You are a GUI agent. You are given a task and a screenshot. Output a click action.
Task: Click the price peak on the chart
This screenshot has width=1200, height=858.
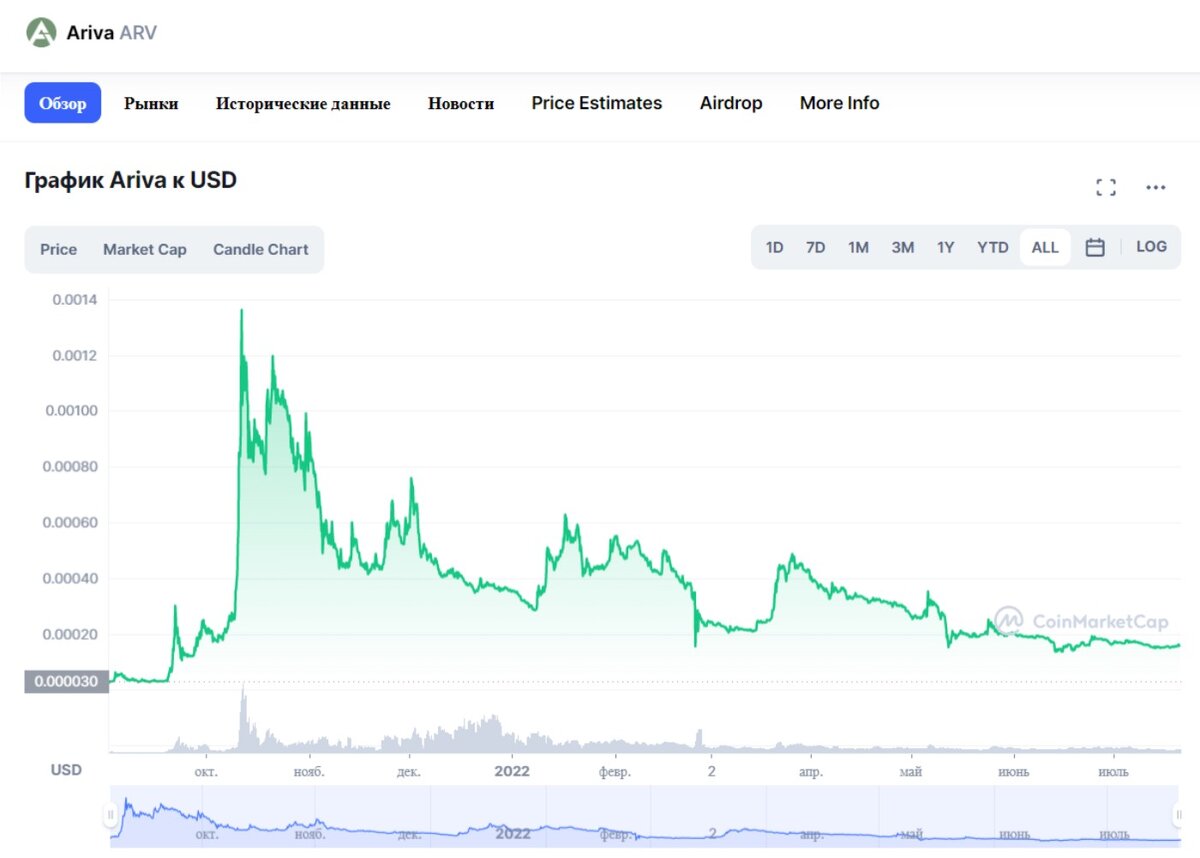241,311
